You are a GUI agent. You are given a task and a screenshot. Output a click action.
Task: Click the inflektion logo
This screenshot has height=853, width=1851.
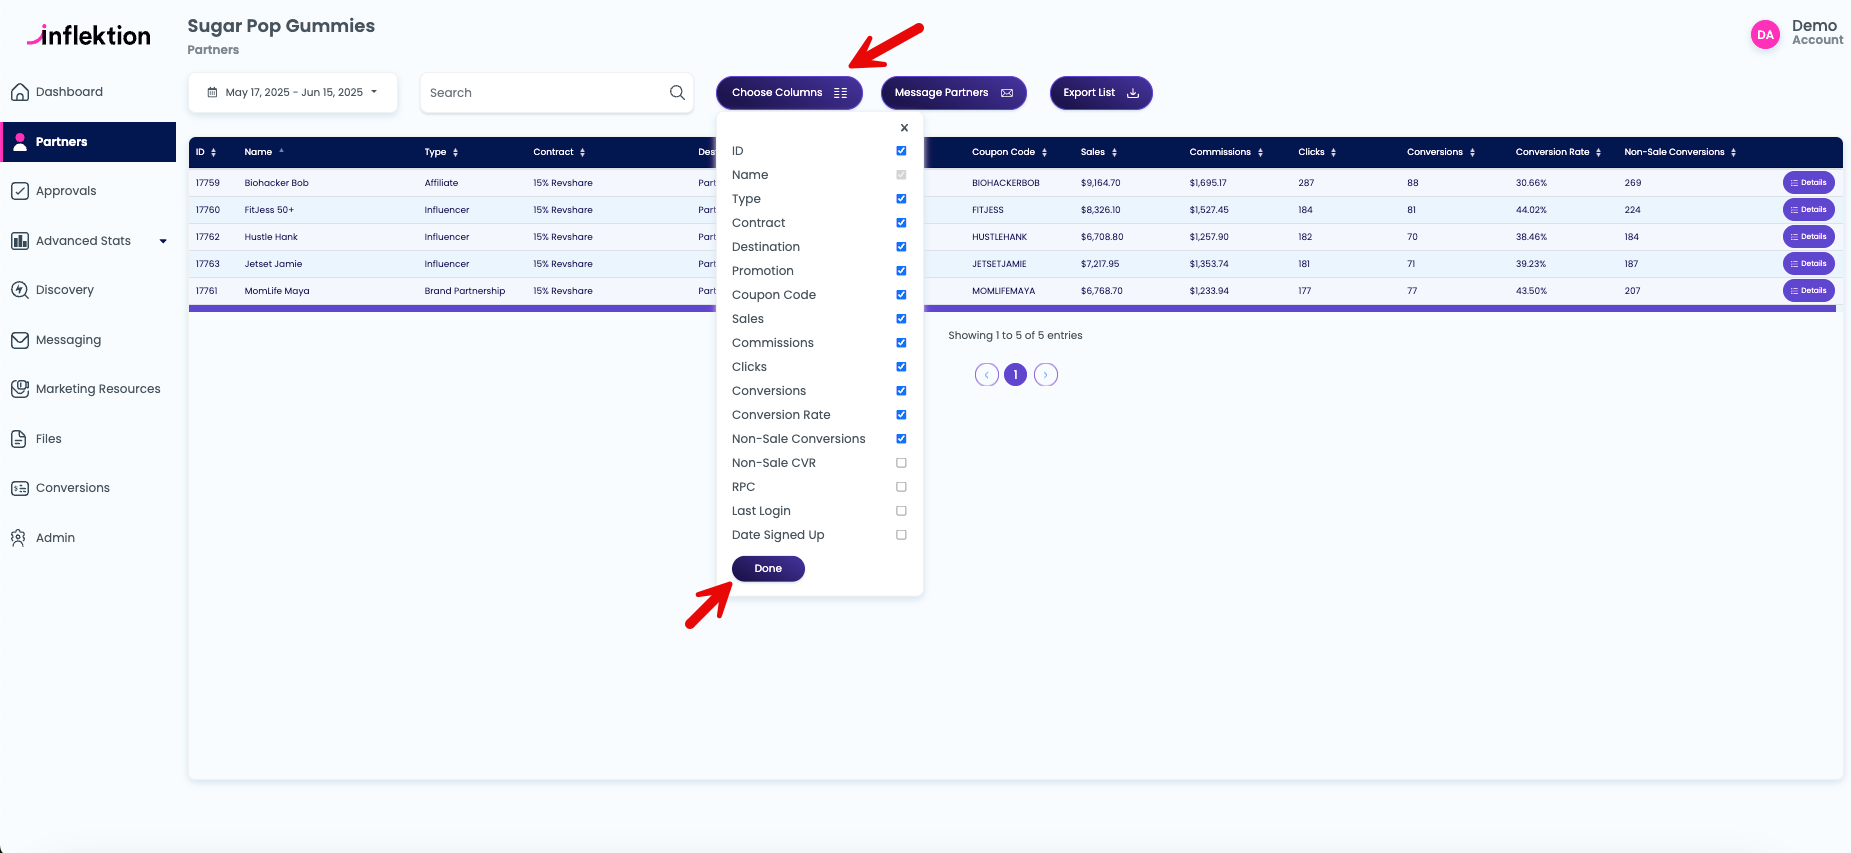[89, 35]
